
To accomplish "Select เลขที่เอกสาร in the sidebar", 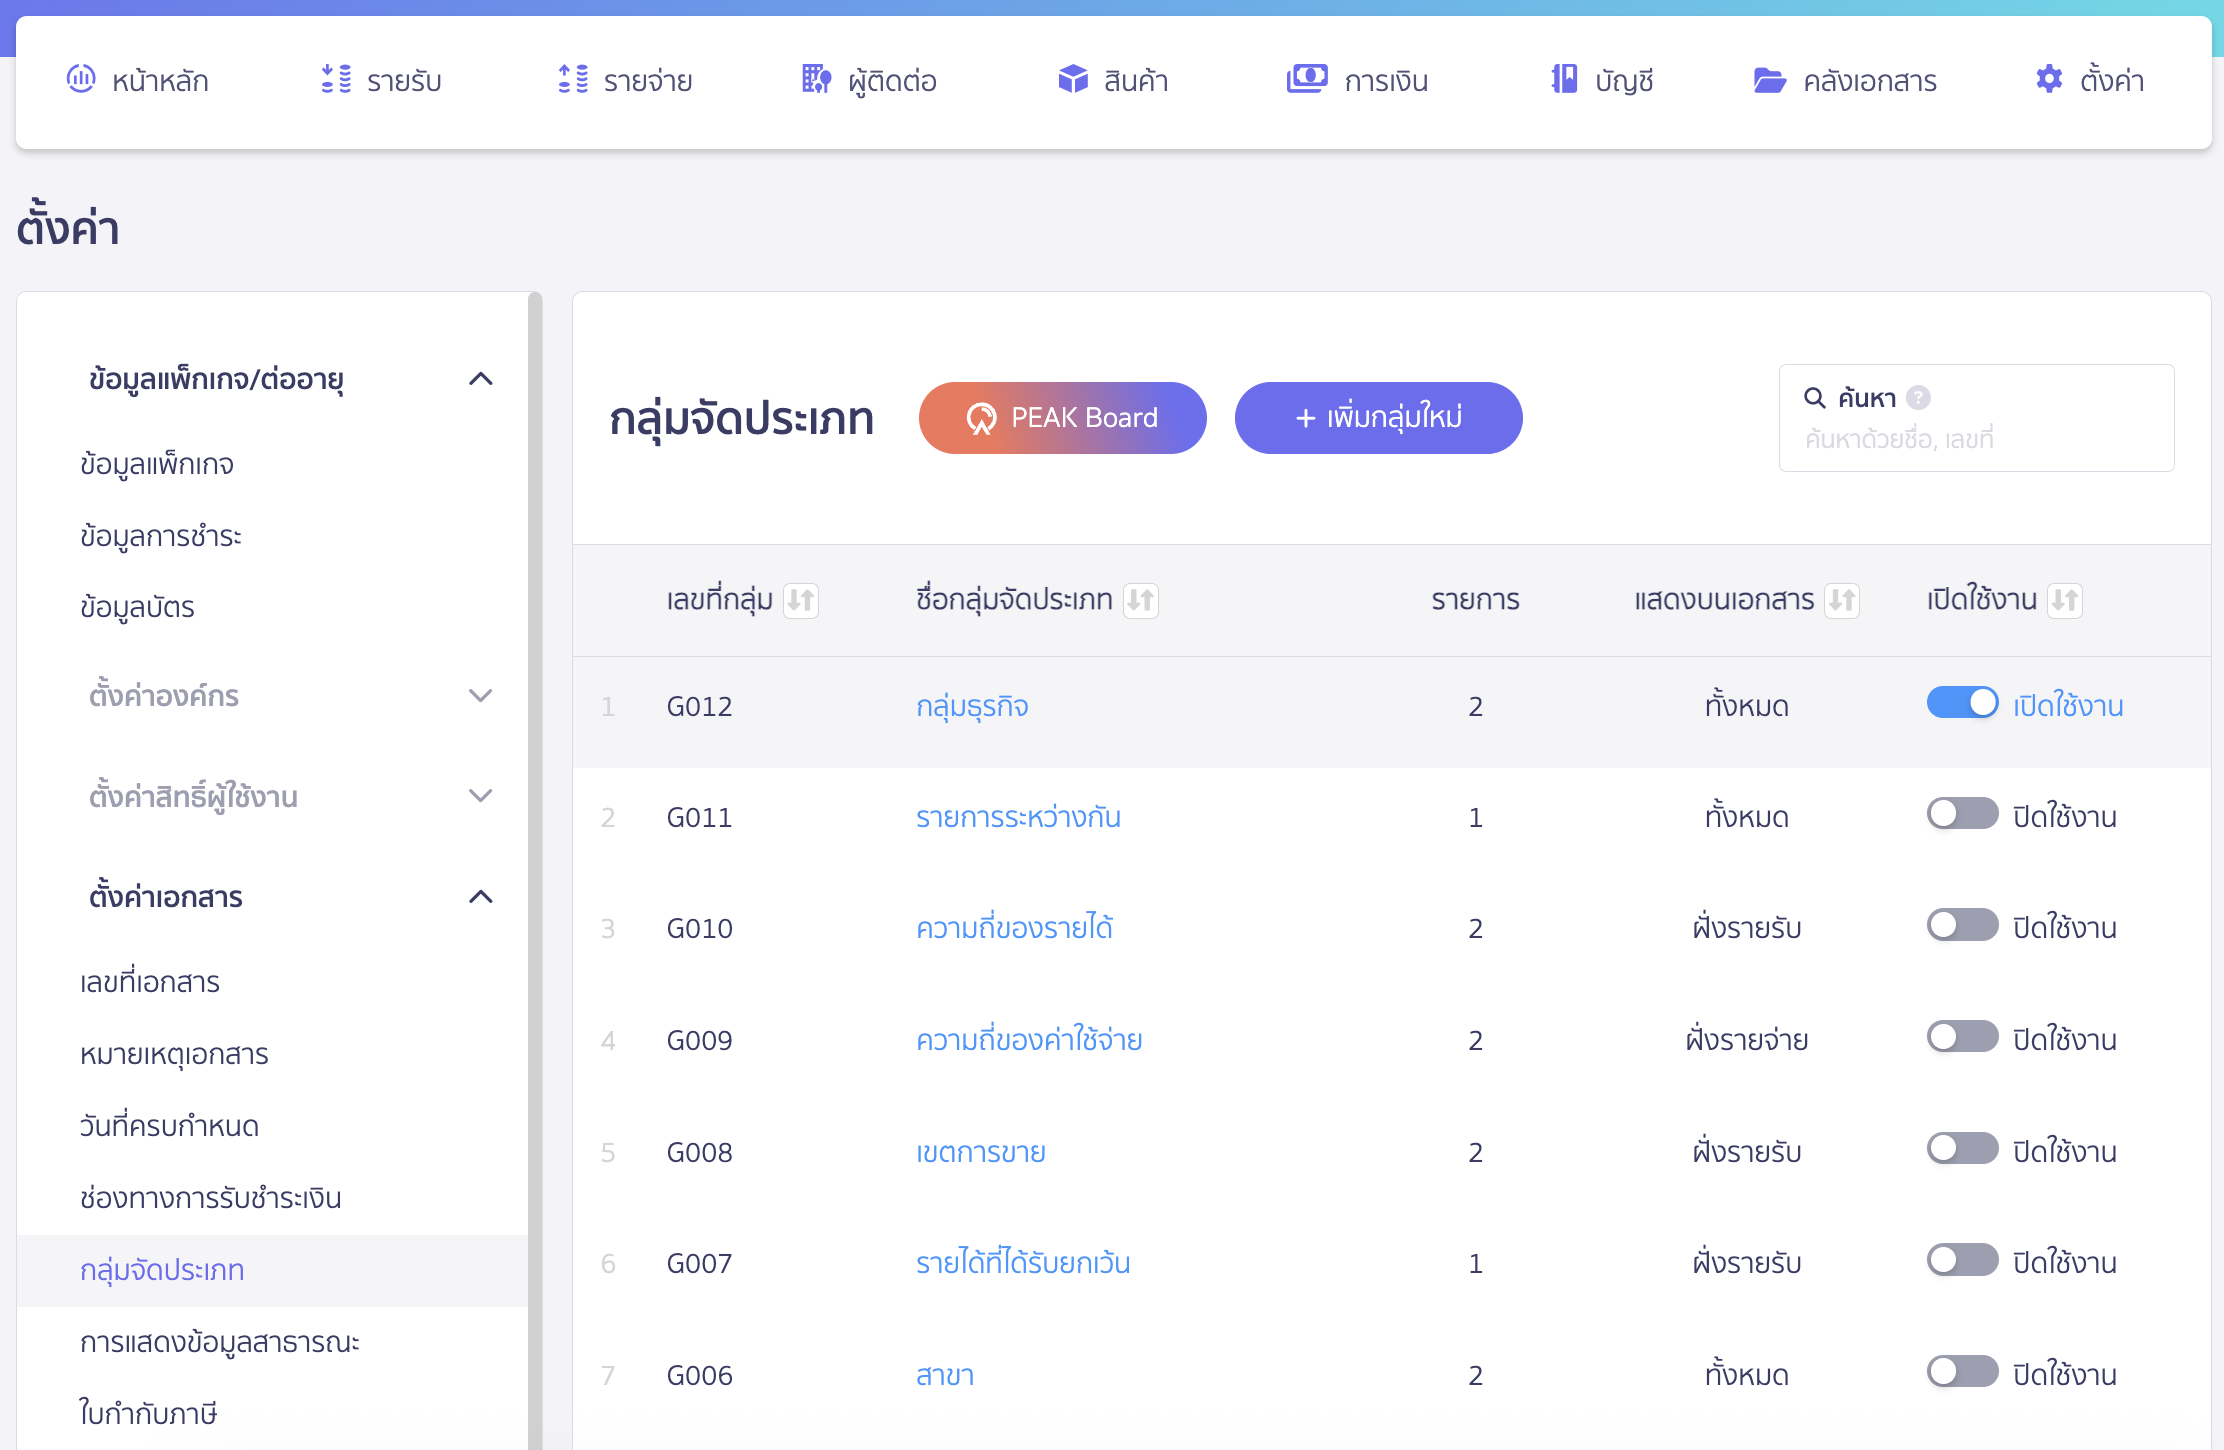I will point(150,982).
